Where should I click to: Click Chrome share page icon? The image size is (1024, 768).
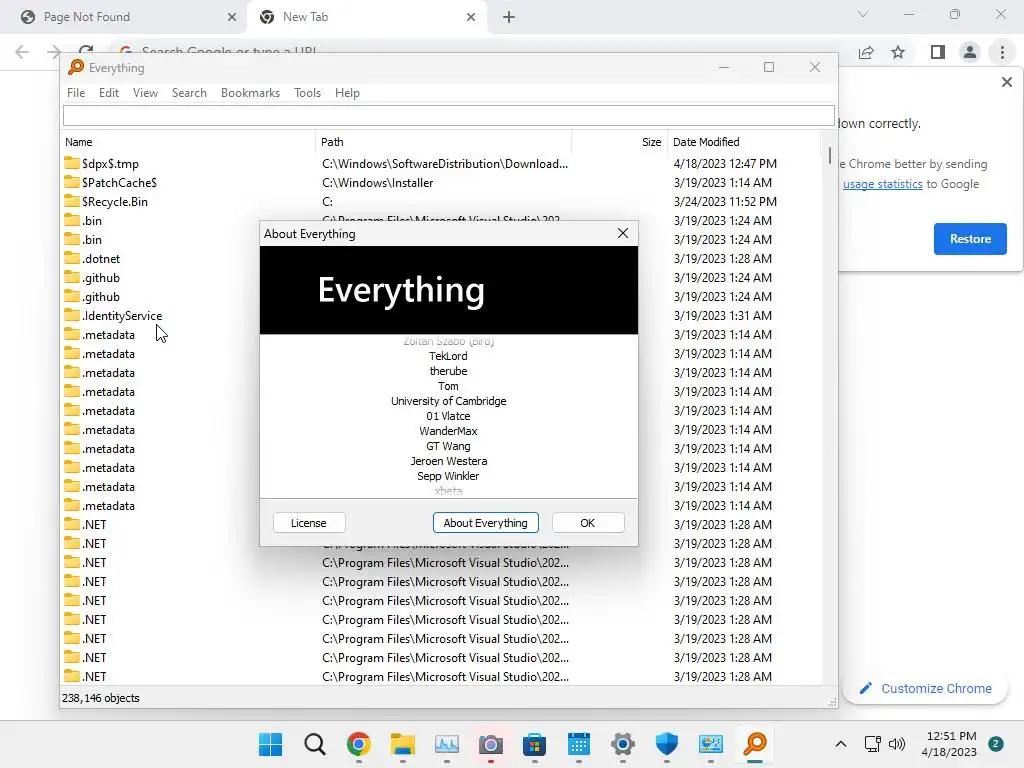[x=866, y=52]
